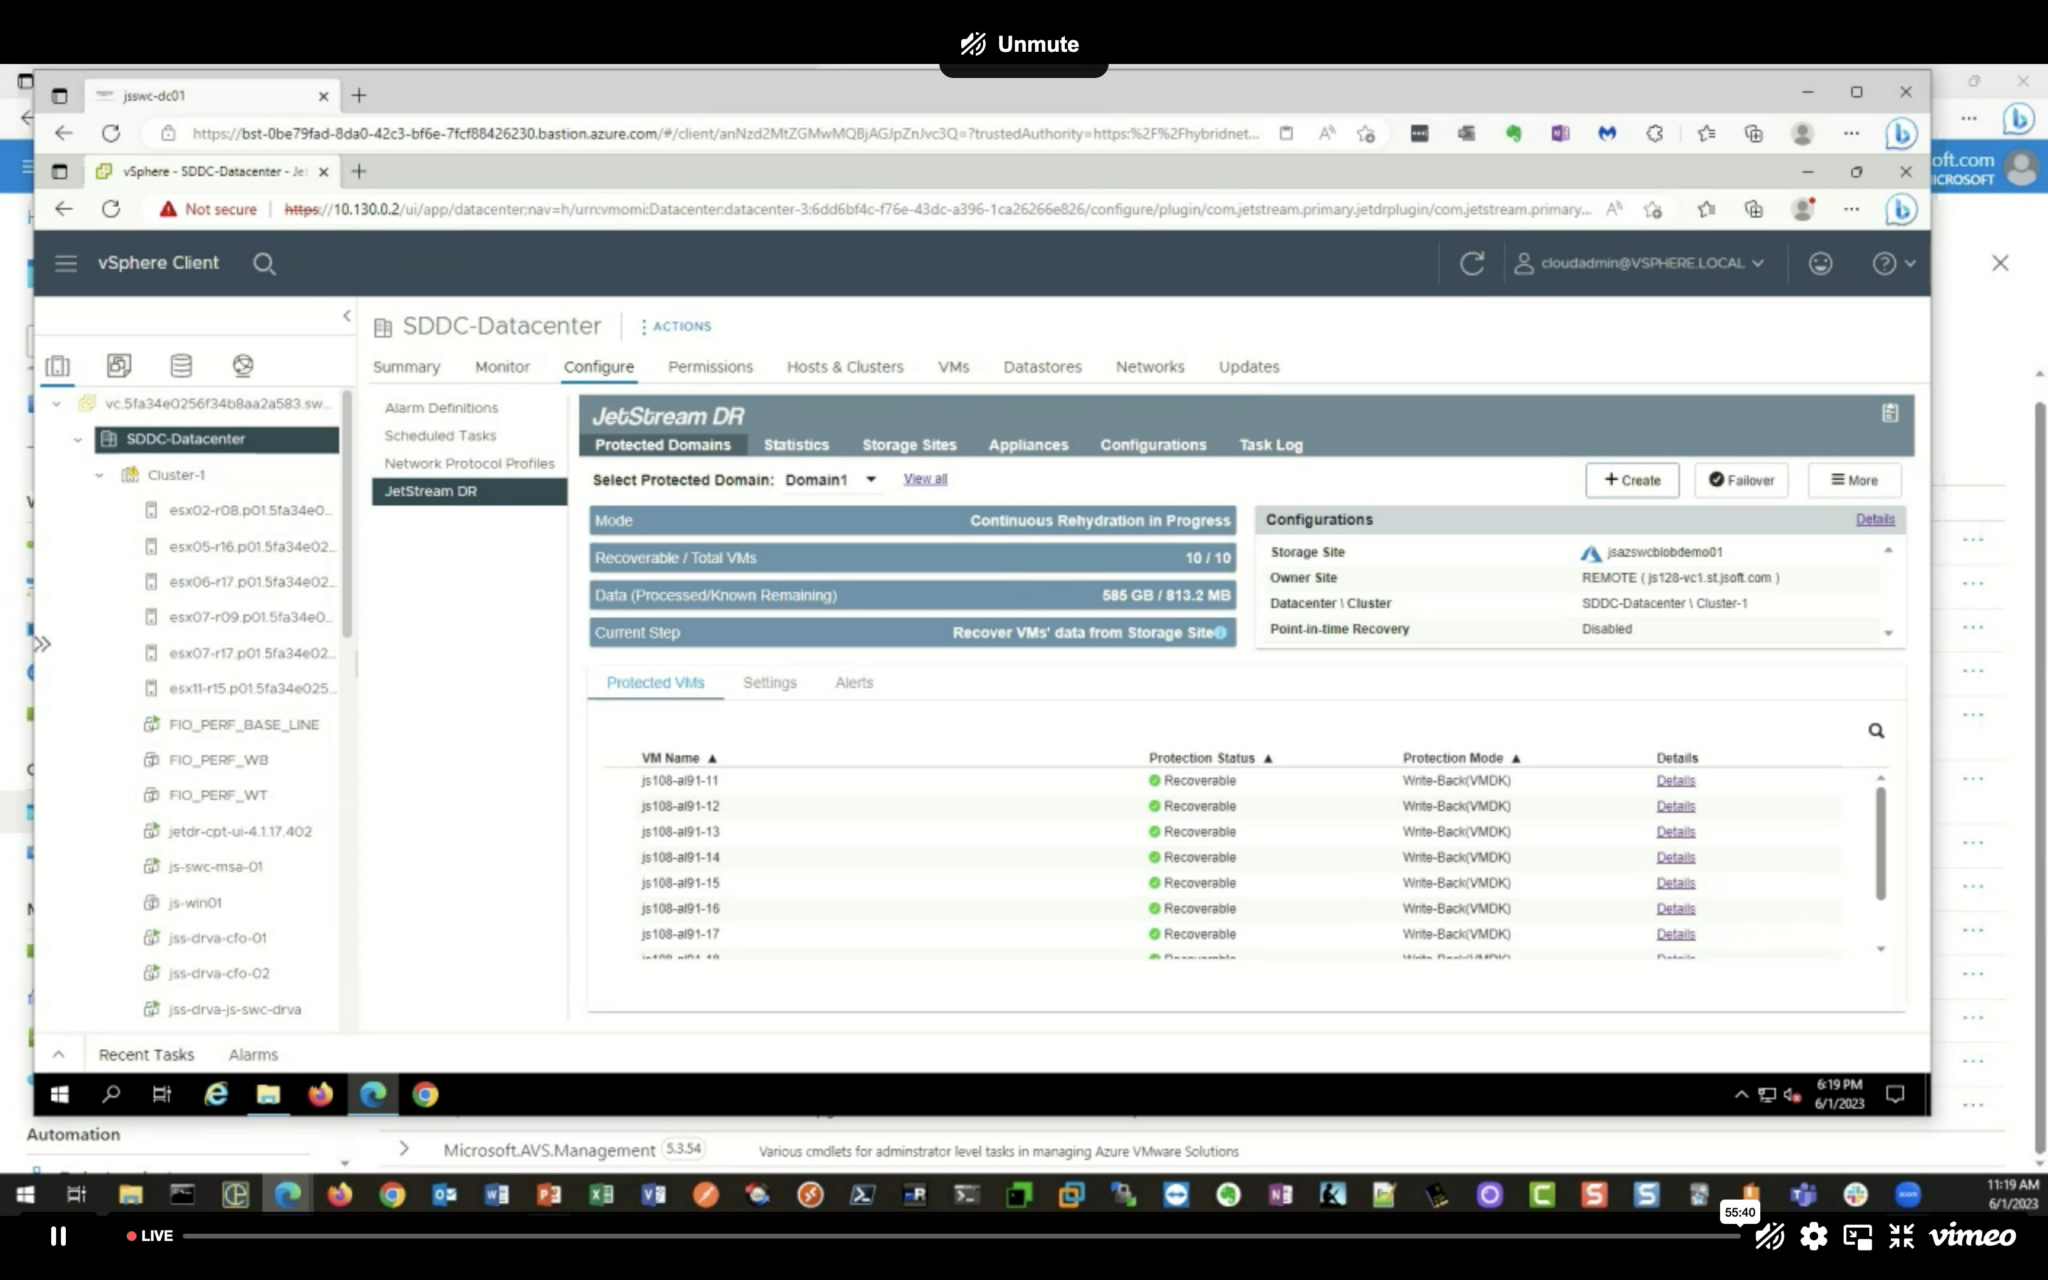This screenshot has width=2048, height=1280.
Task: Open the Networking inventory icon
Action: 243,366
